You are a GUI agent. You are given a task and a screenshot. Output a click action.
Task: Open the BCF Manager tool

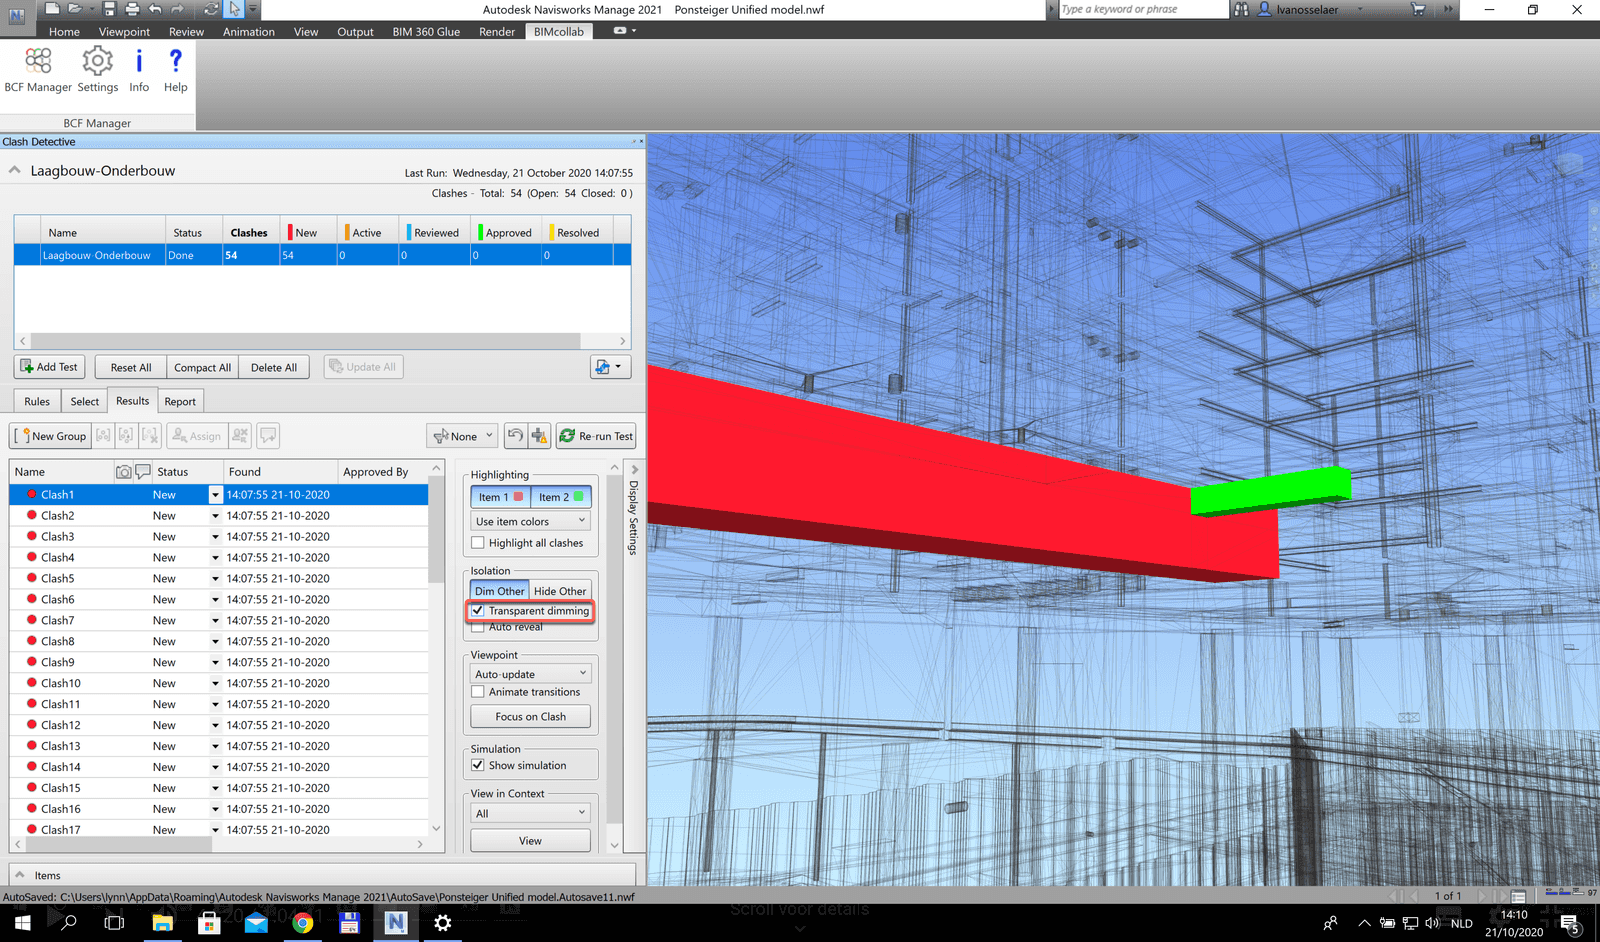coord(37,68)
